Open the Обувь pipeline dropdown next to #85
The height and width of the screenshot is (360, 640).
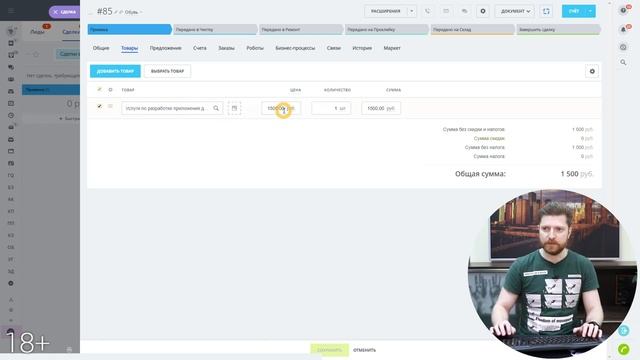[x=133, y=12]
